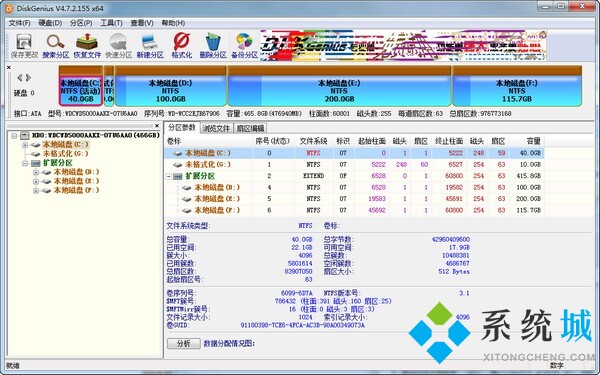Select 未格式化(G:) row in partition table
The image size is (600, 375).
(354, 164)
